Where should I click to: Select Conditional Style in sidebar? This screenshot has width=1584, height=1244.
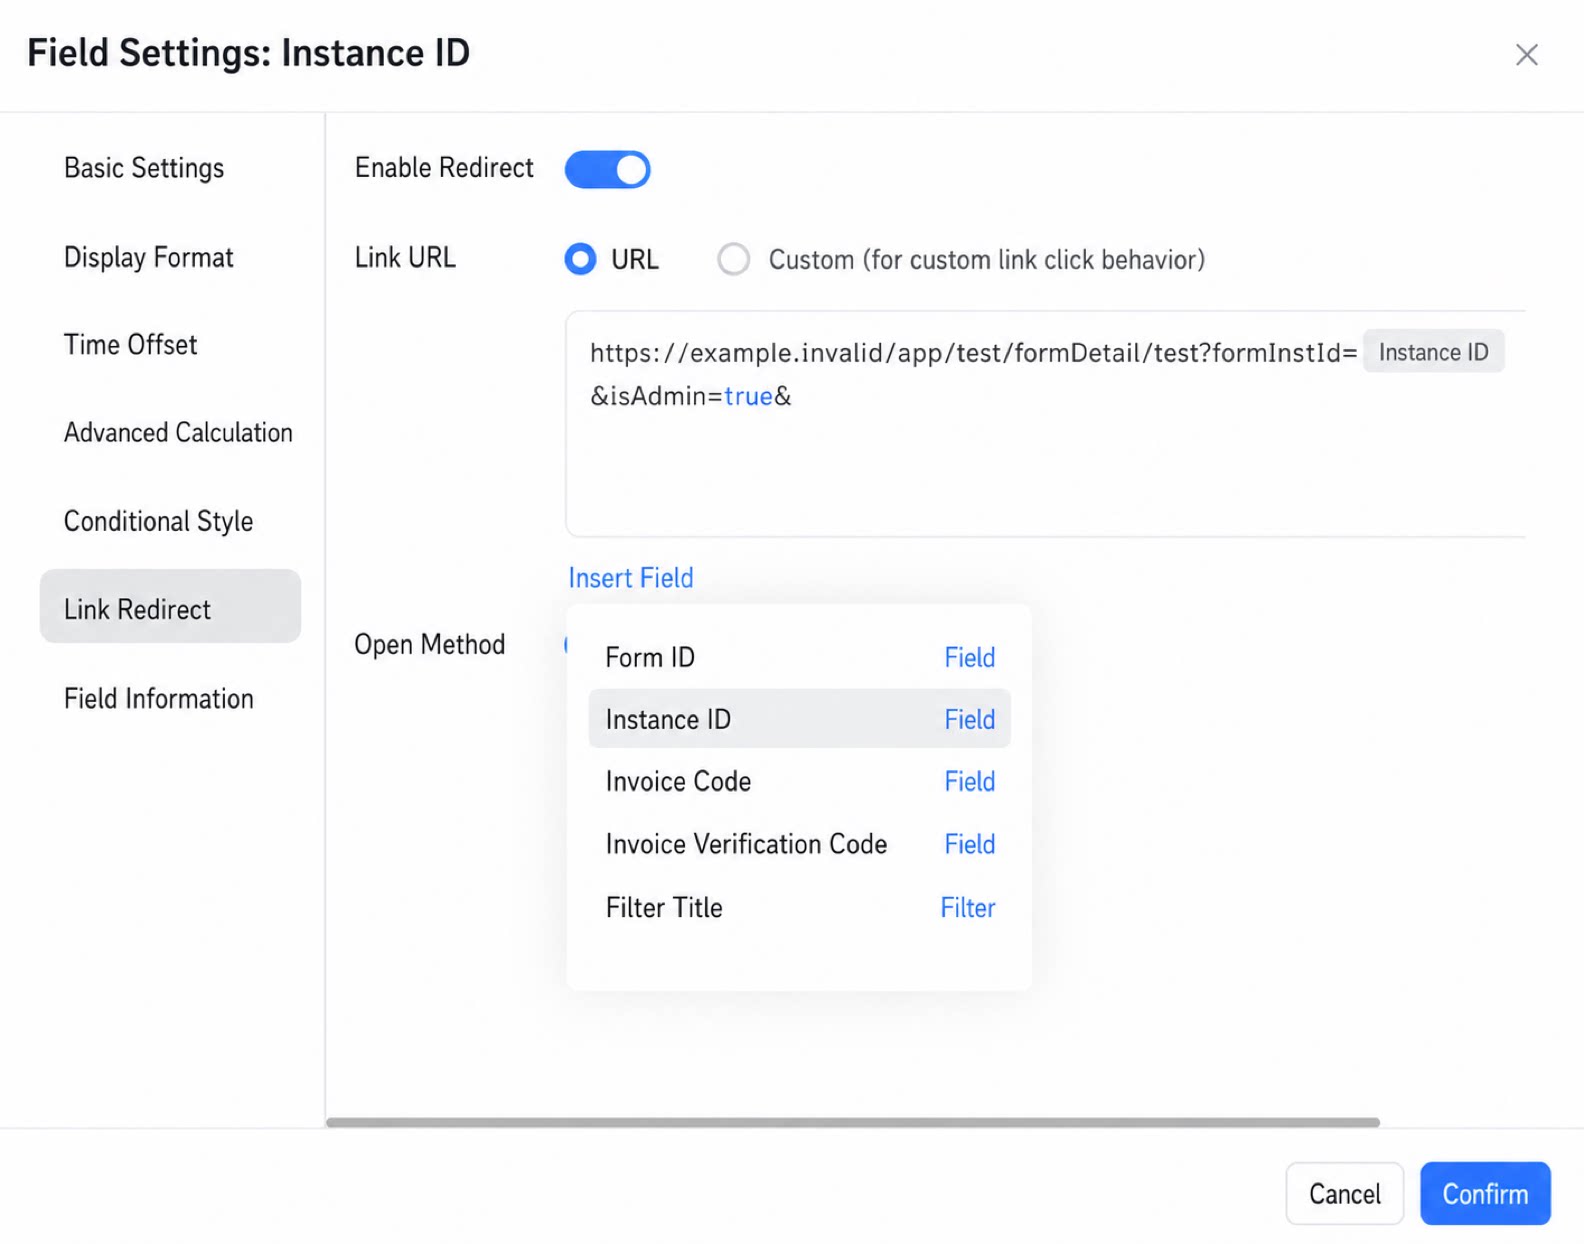point(158,521)
